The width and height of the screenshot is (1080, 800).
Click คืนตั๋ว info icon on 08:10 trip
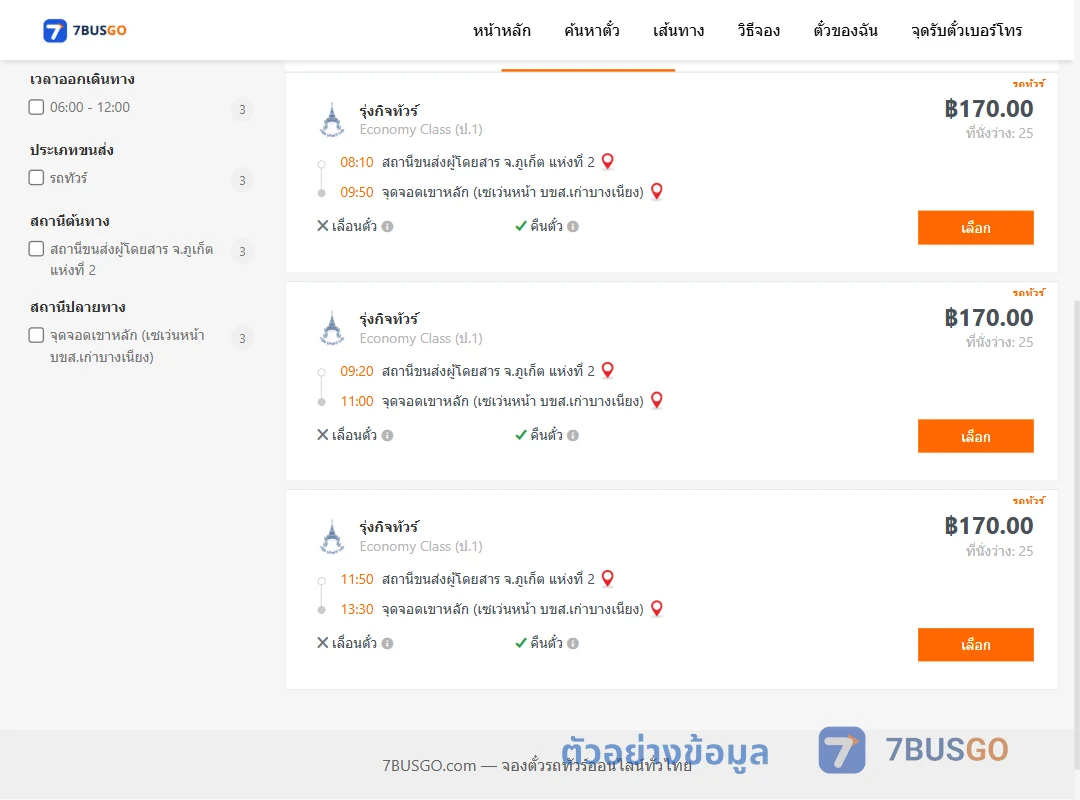click(x=573, y=226)
